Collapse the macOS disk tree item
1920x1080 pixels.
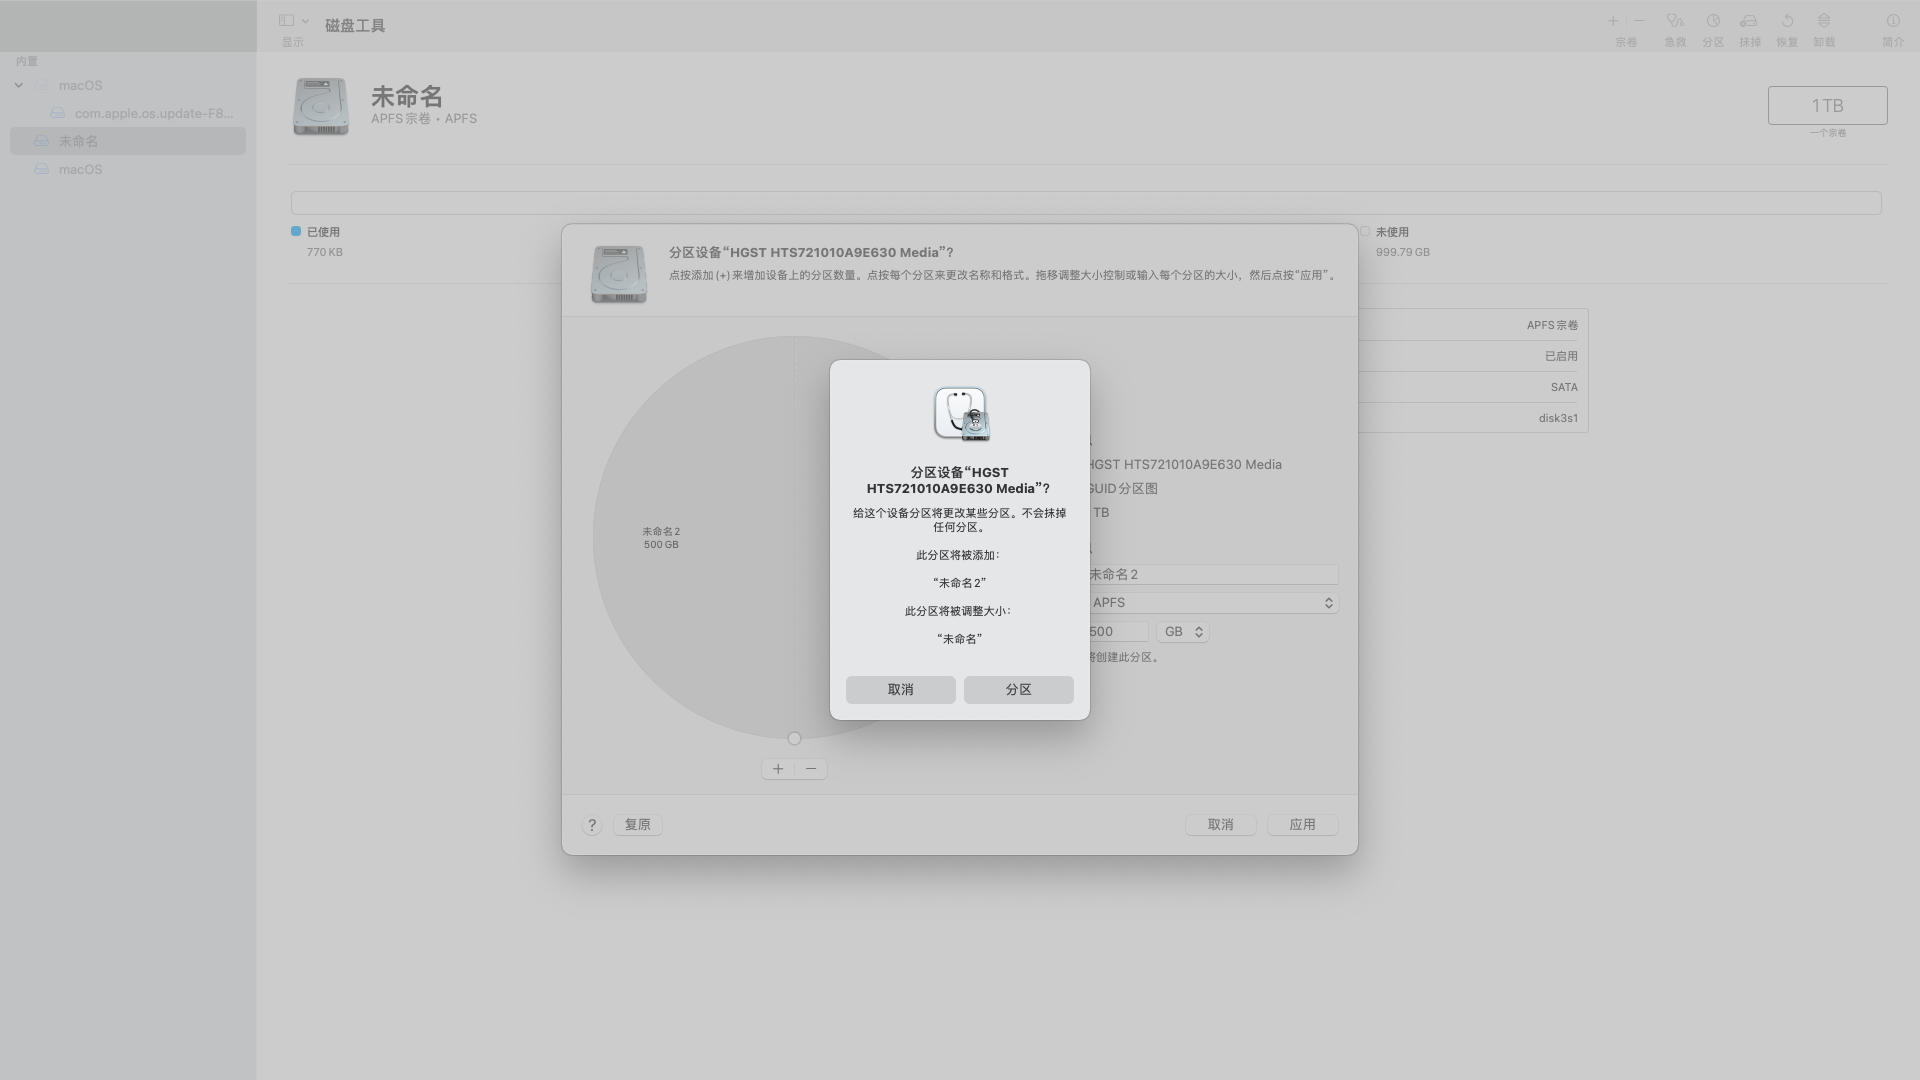click(x=19, y=86)
